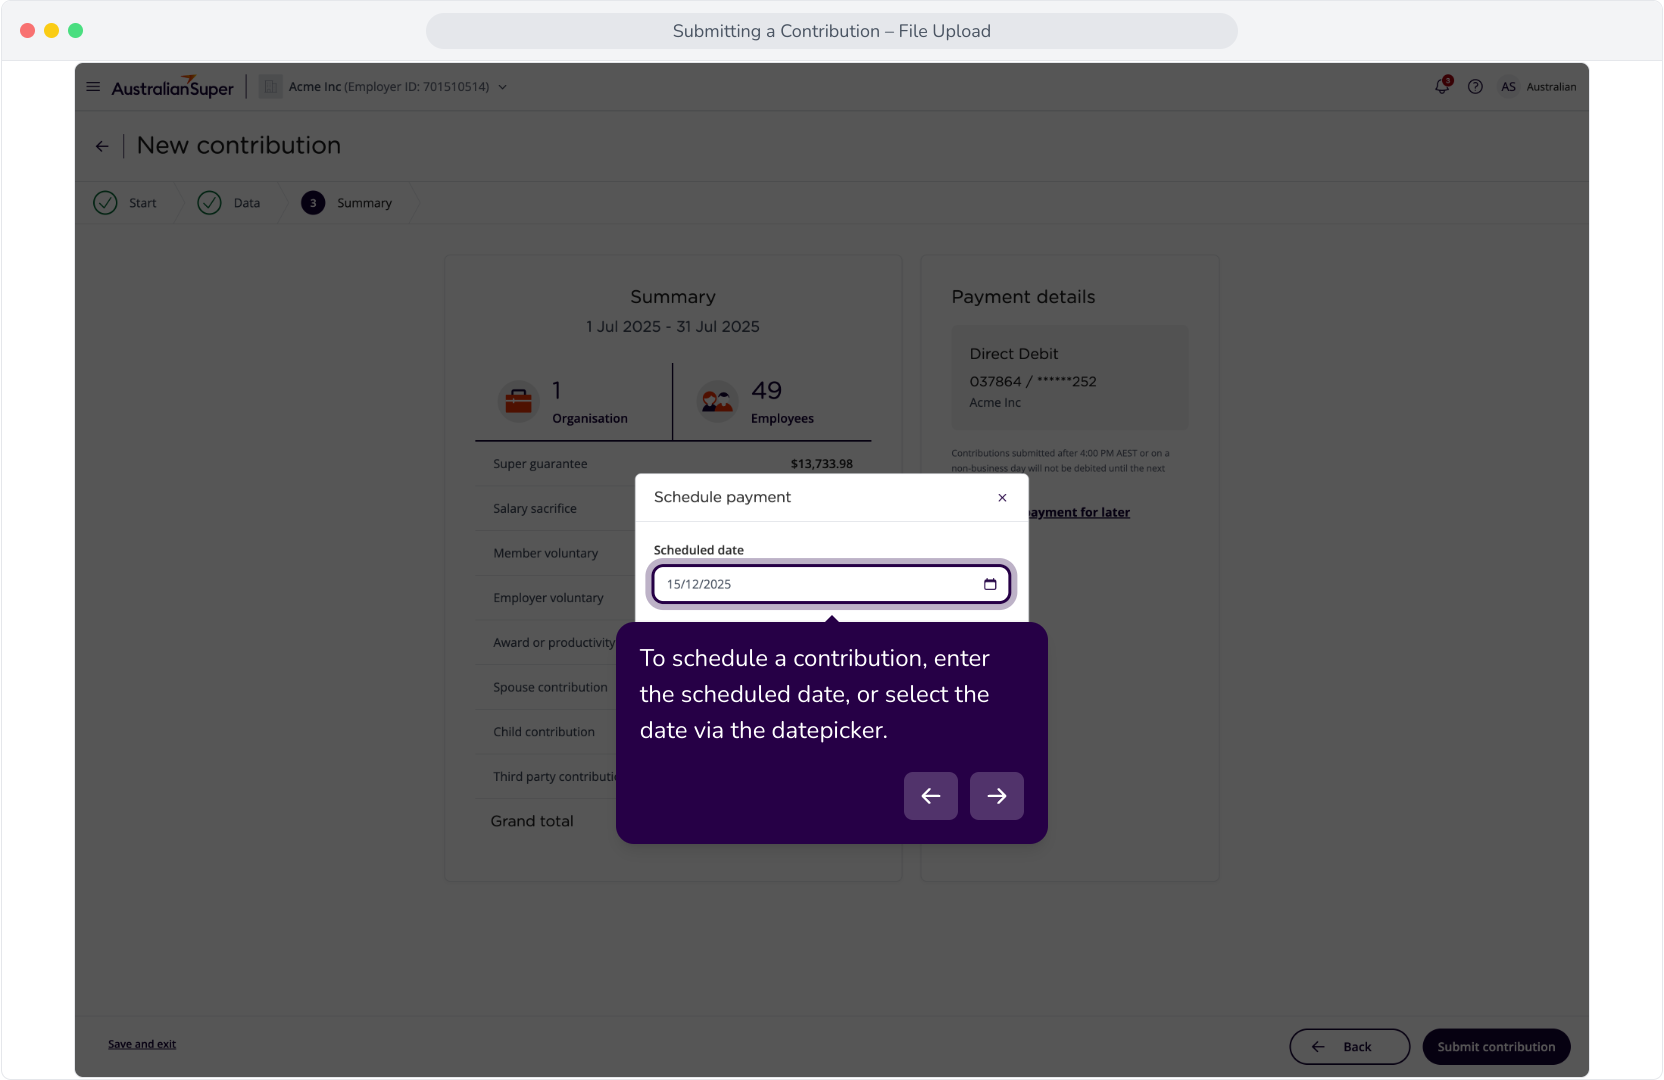Screen dimensions: 1664x1080
Task: Select the Start step tab
Action: [126, 203]
